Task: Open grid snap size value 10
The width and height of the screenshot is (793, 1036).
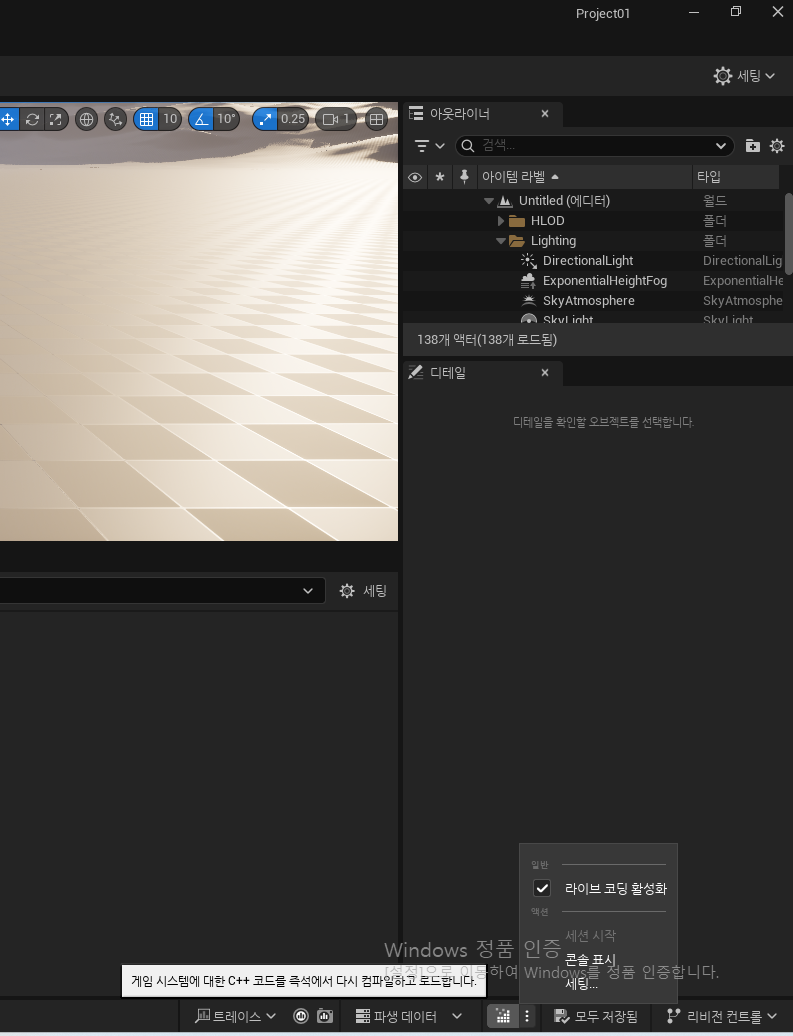Action: click(170, 120)
